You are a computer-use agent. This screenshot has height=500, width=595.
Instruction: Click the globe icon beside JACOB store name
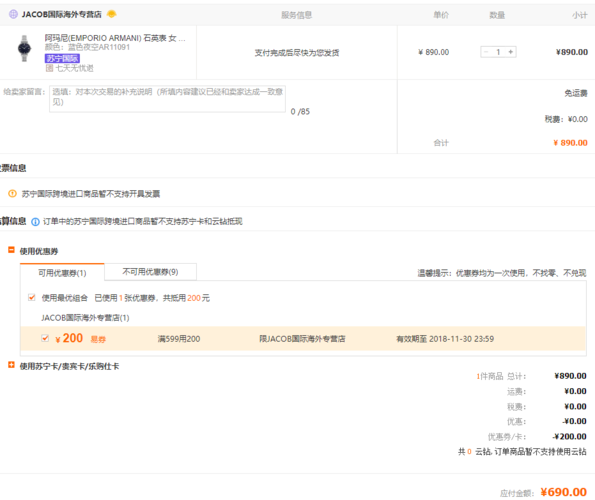13,14
